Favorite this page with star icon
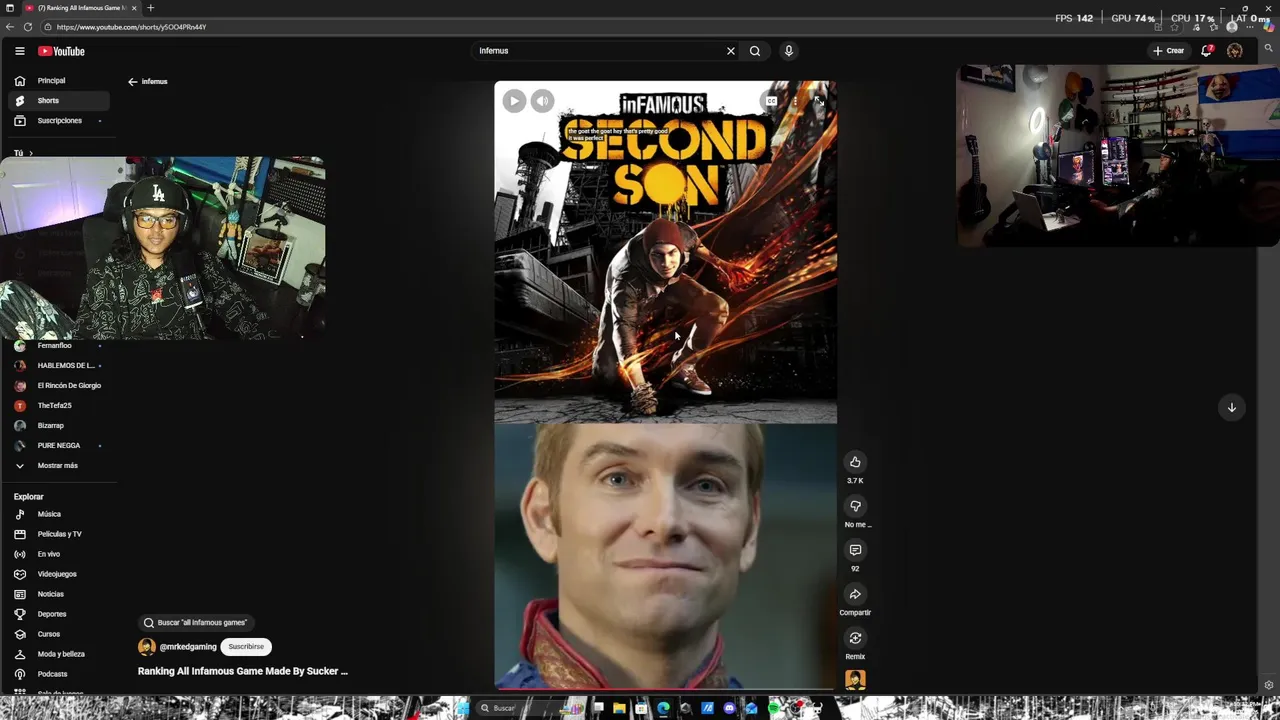 tap(1174, 27)
